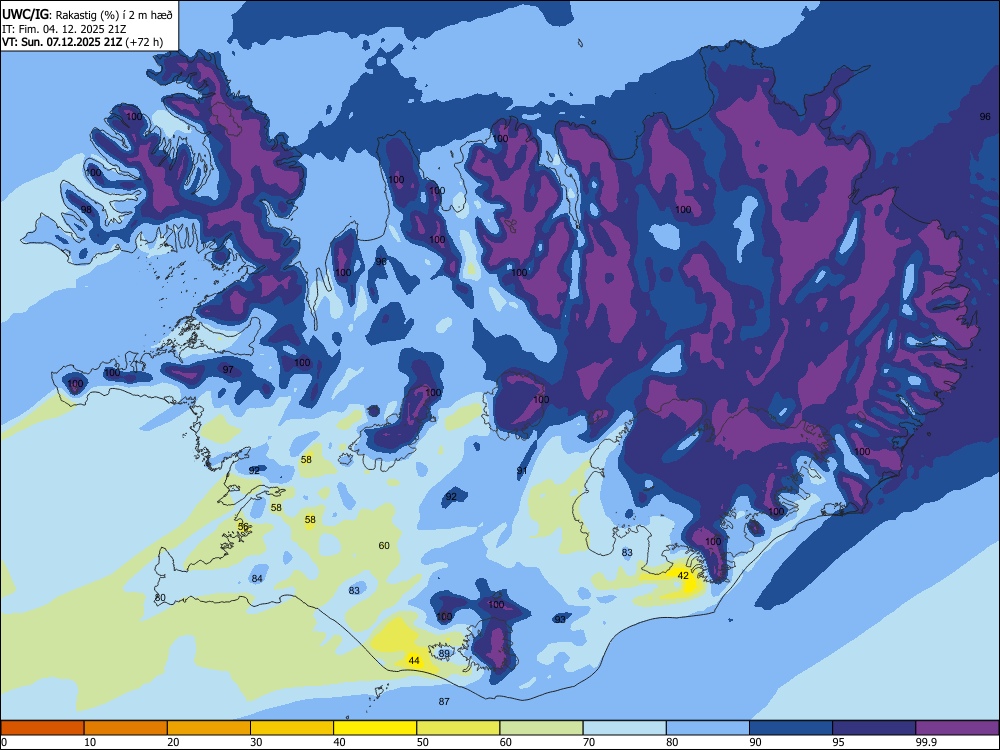Select the pale yellow 50–60 legend swatch
This screenshot has width=1000, height=750.
tap(458, 728)
